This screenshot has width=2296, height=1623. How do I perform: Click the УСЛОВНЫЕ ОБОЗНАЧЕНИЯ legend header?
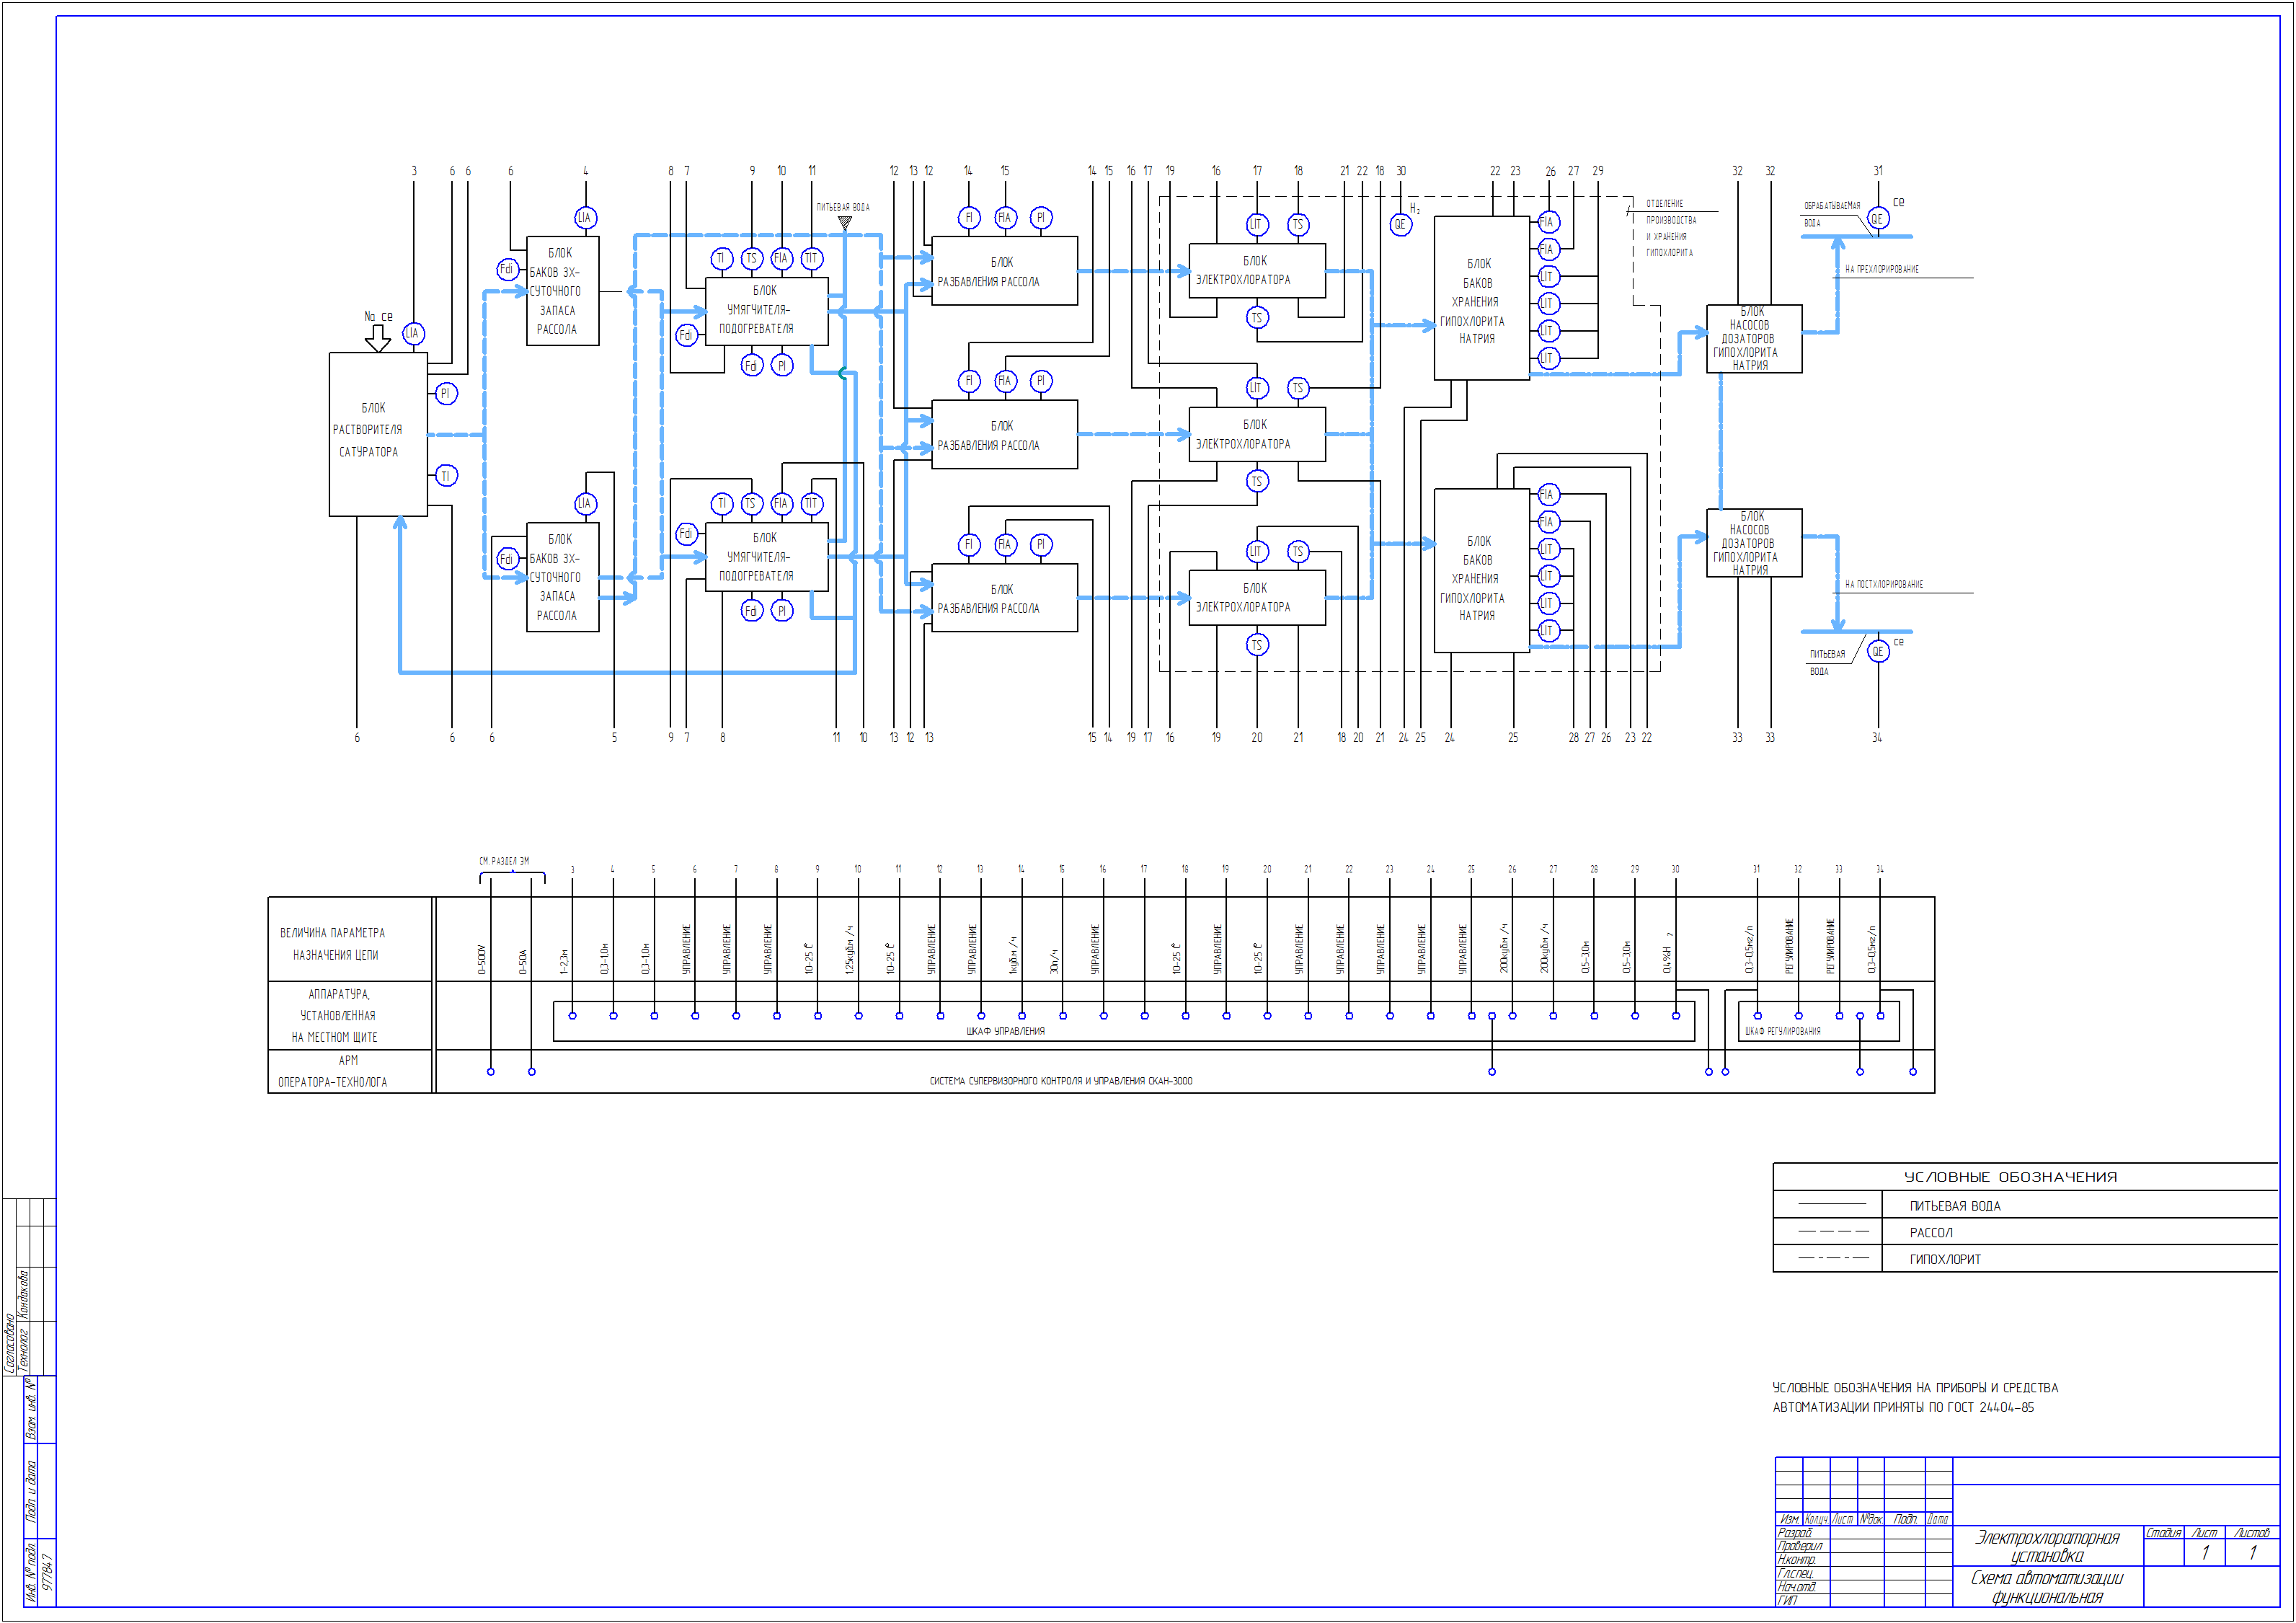tap(2010, 1177)
